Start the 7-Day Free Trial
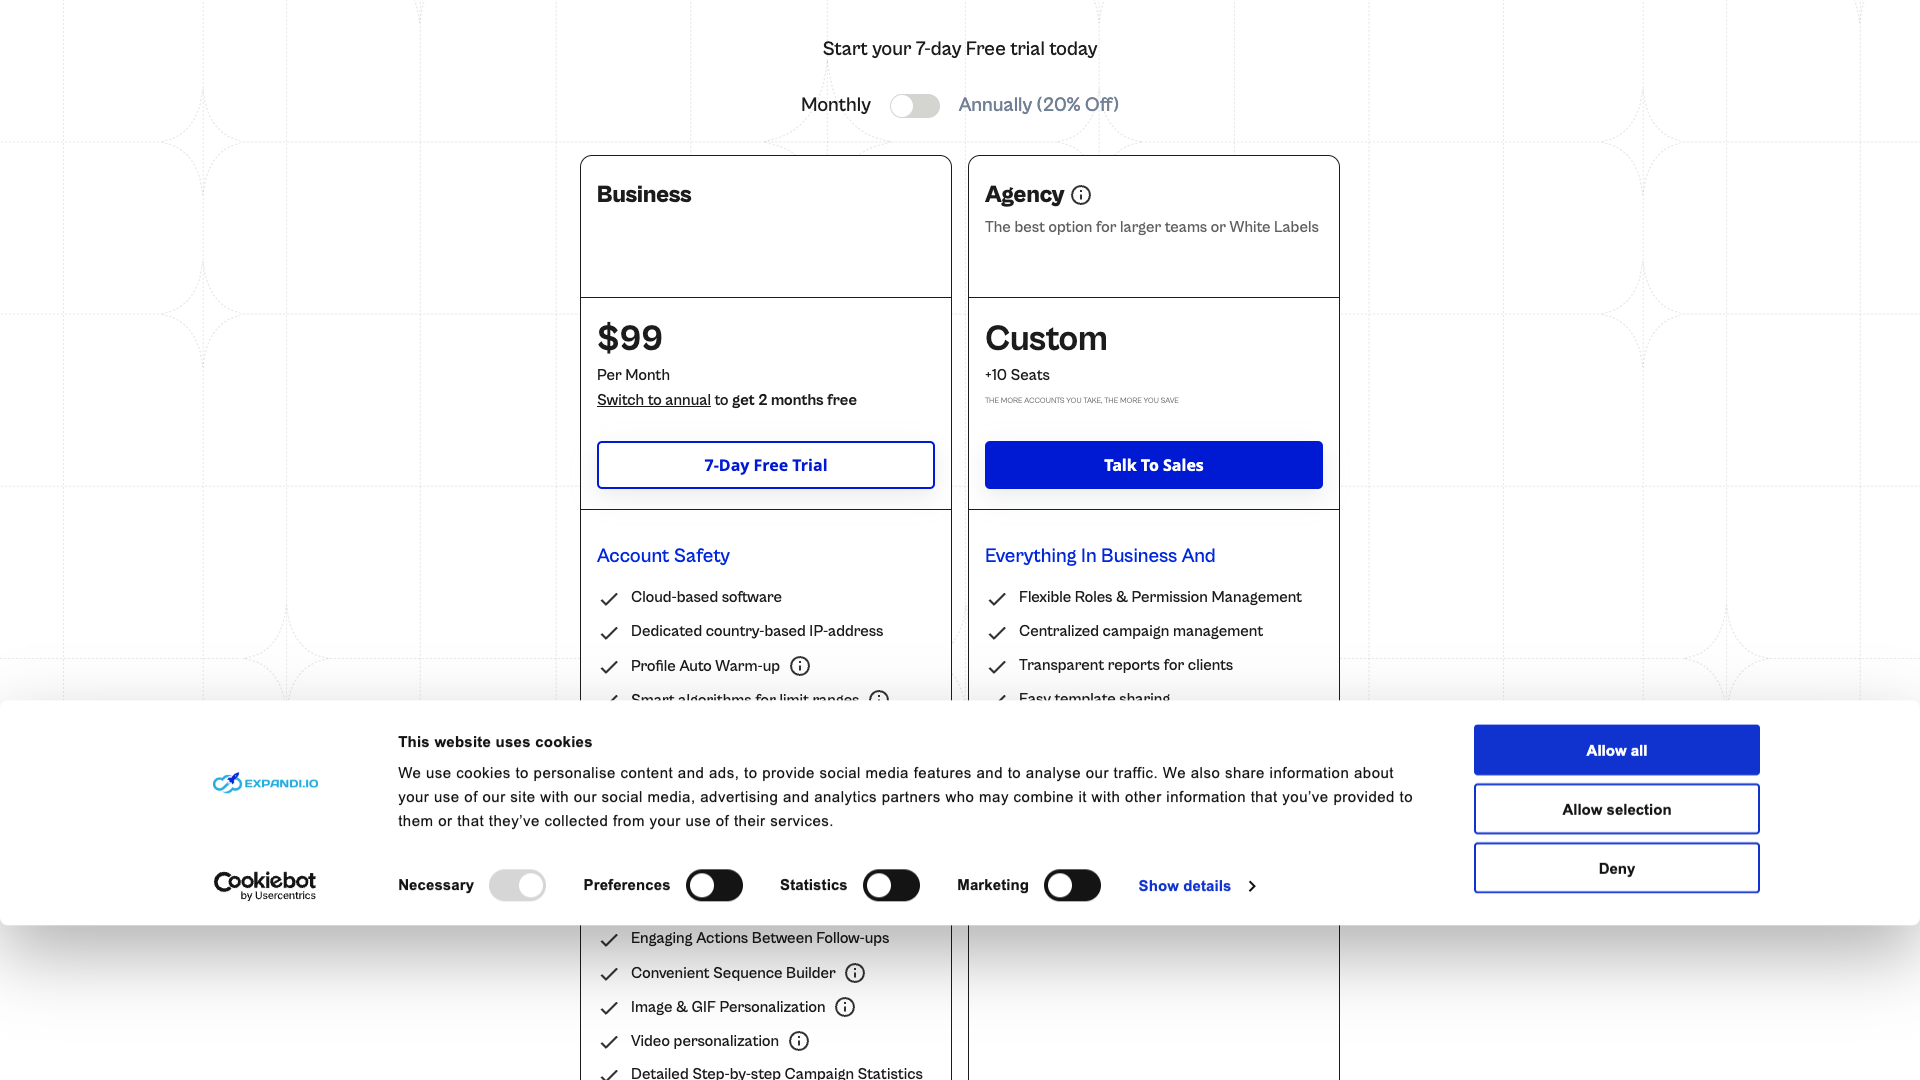Screen dimensions: 1920x1080 click(765, 464)
